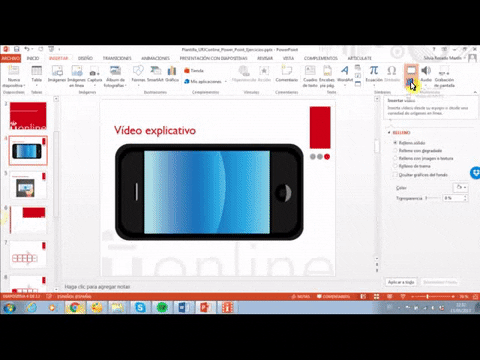
Task: Add a Cuadro de texto
Action: point(310,76)
